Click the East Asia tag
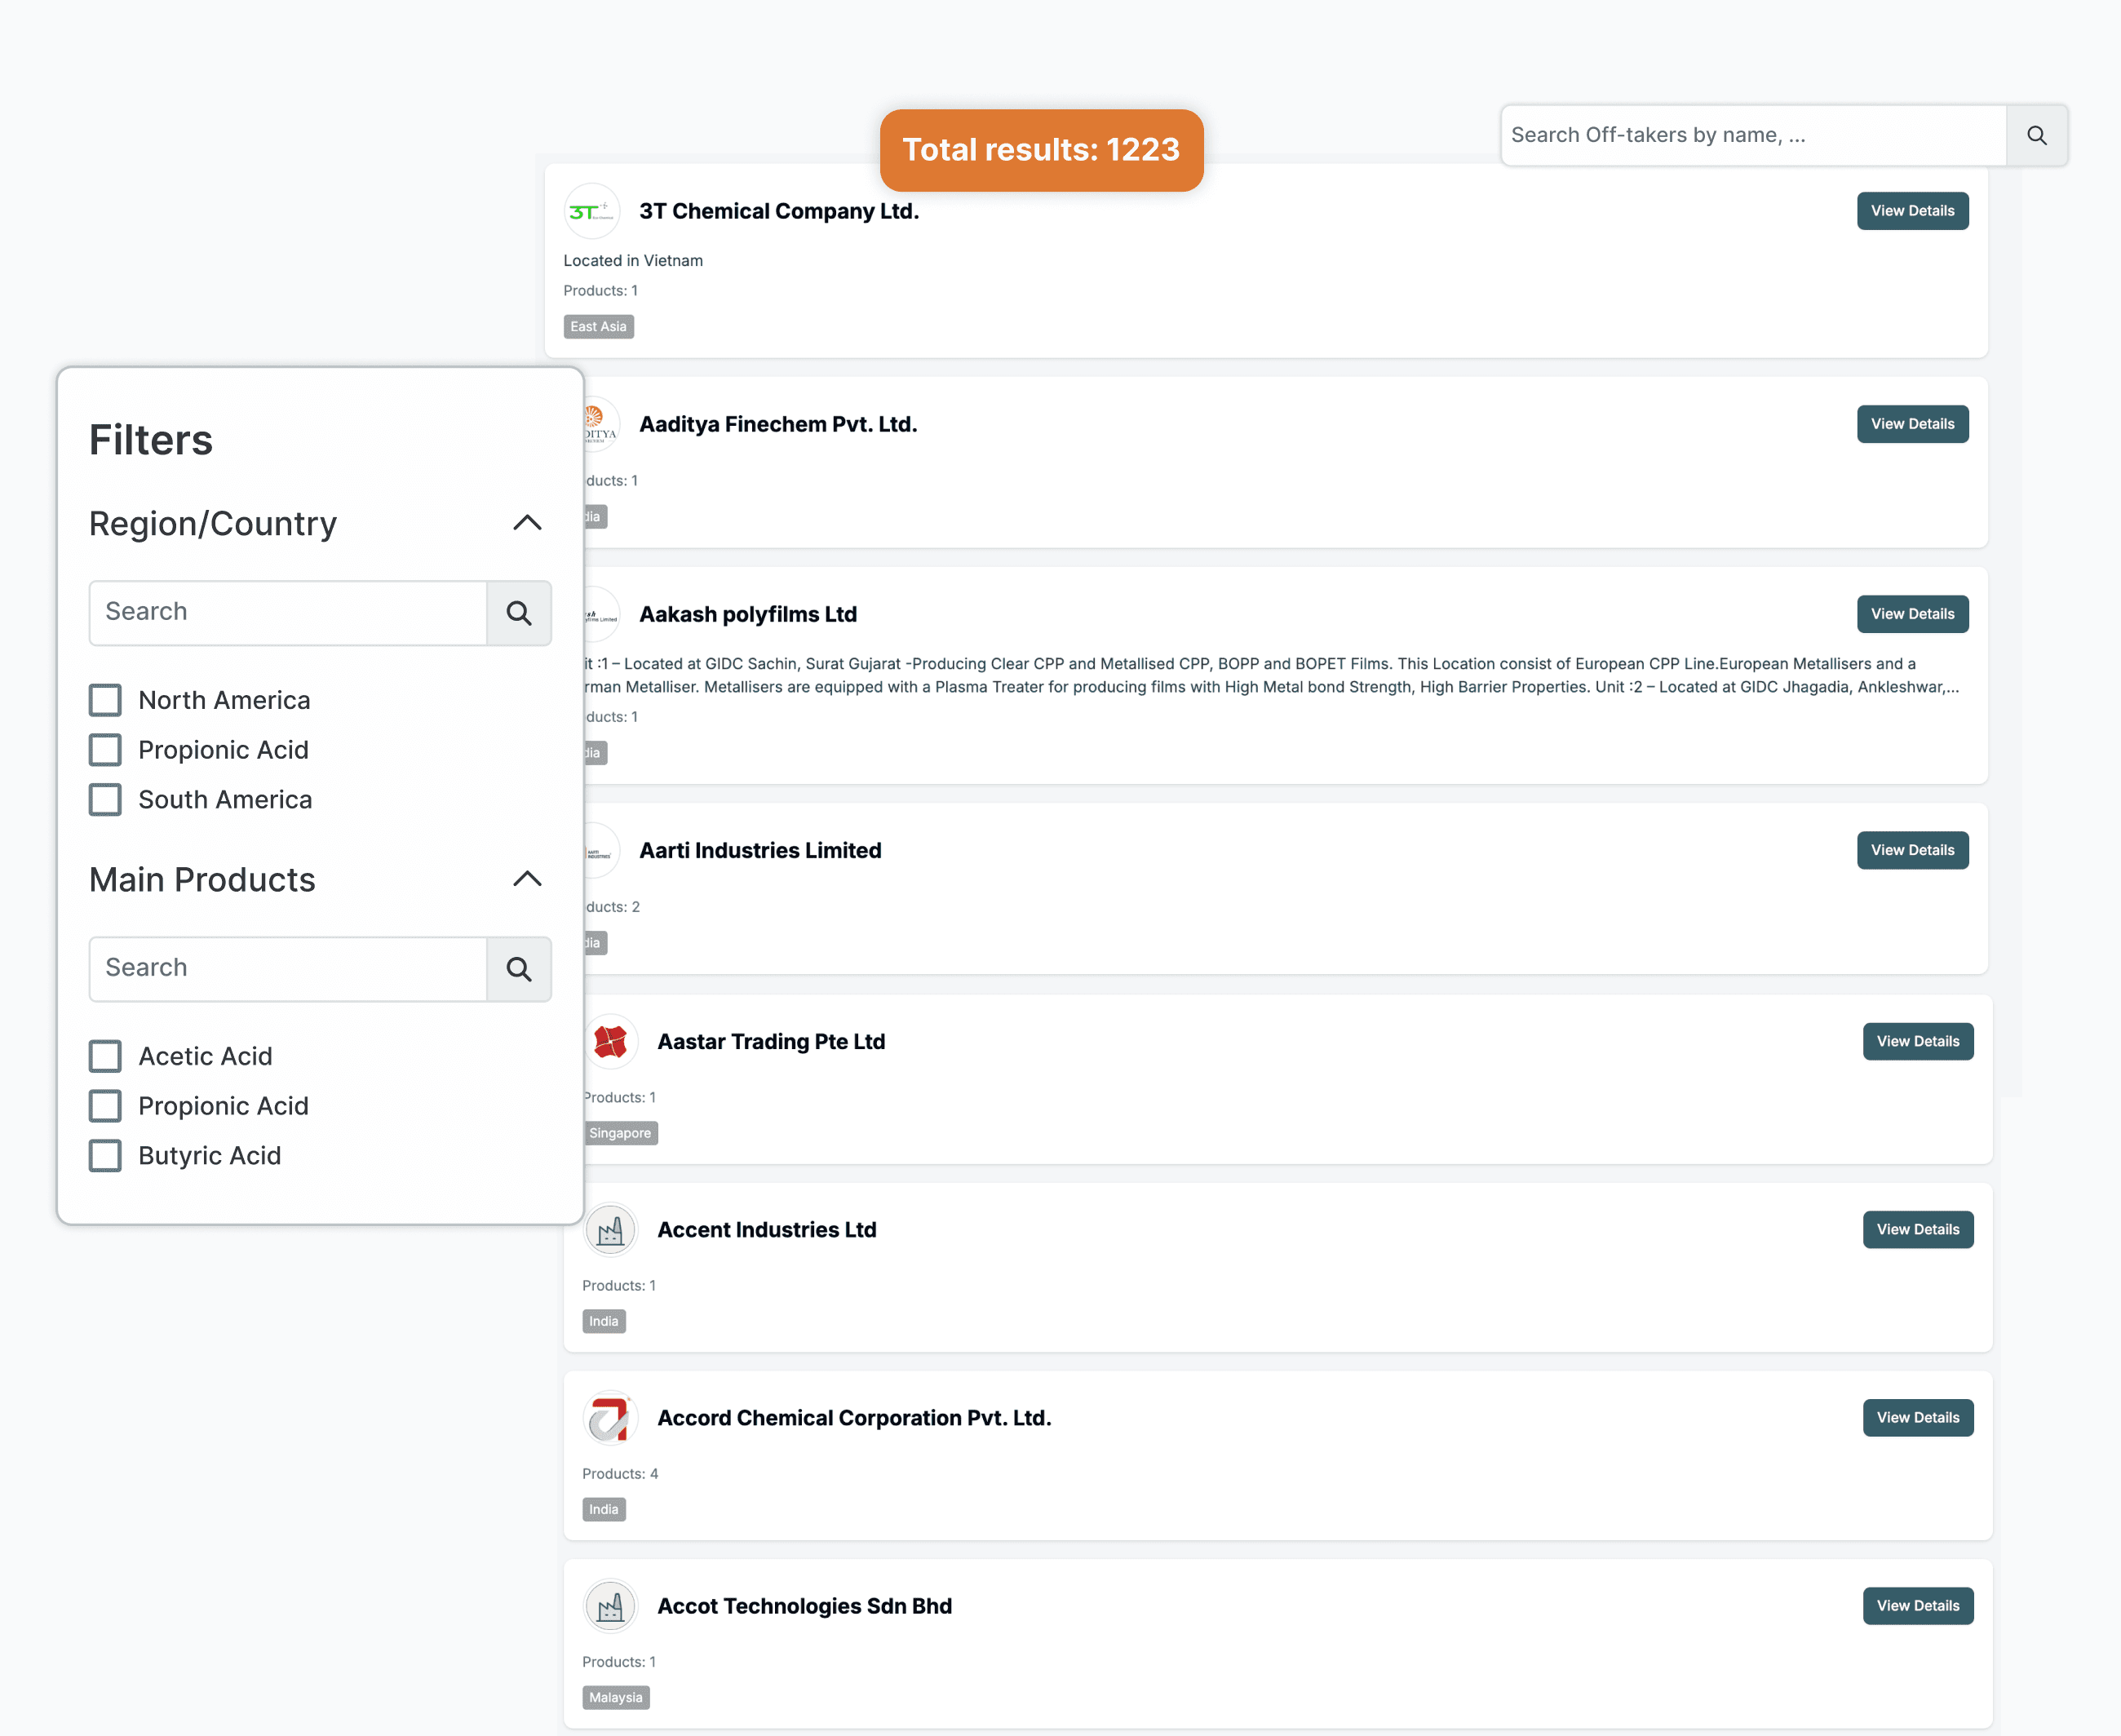This screenshot has height=1736, width=2121. [x=598, y=327]
